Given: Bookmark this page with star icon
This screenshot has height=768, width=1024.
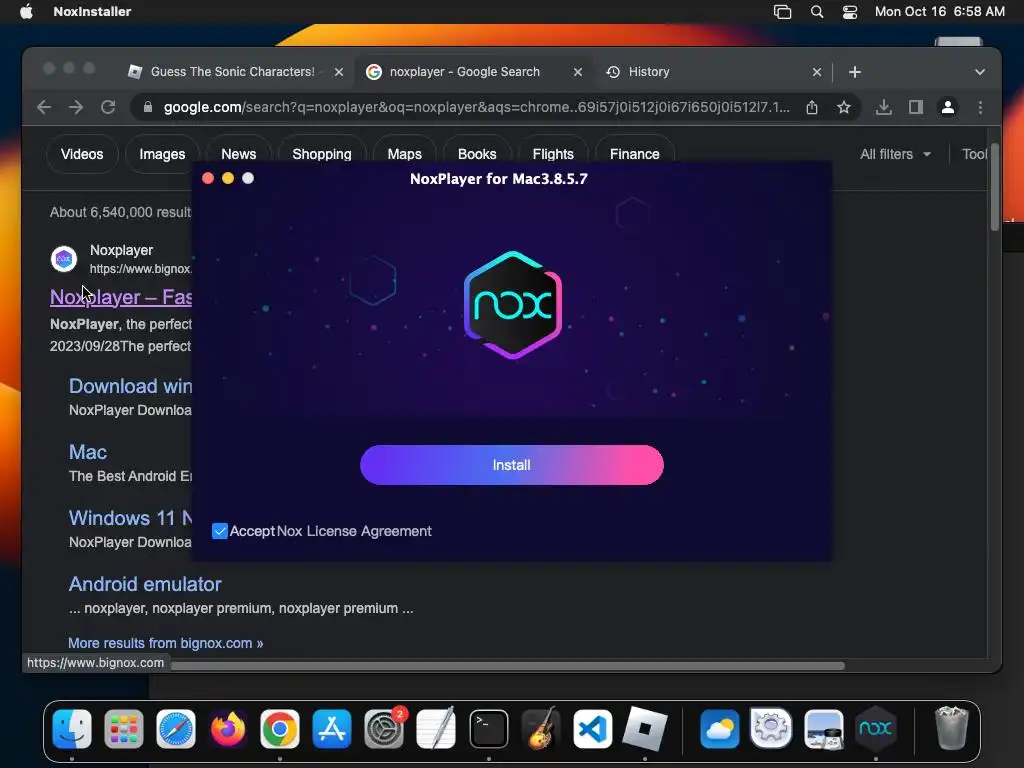Looking at the screenshot, I should tap(844, 107).
